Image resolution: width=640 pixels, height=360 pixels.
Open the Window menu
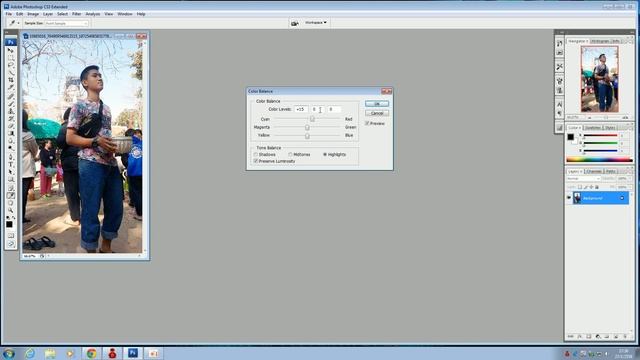click(x=125, y=14)
